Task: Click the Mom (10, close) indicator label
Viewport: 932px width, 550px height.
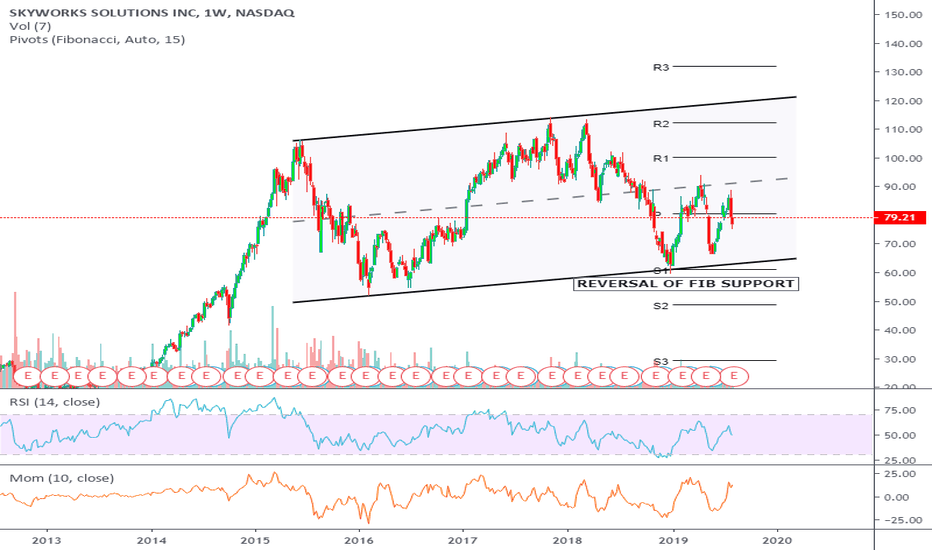Action: pyautogui.click(x=62, y=478)
